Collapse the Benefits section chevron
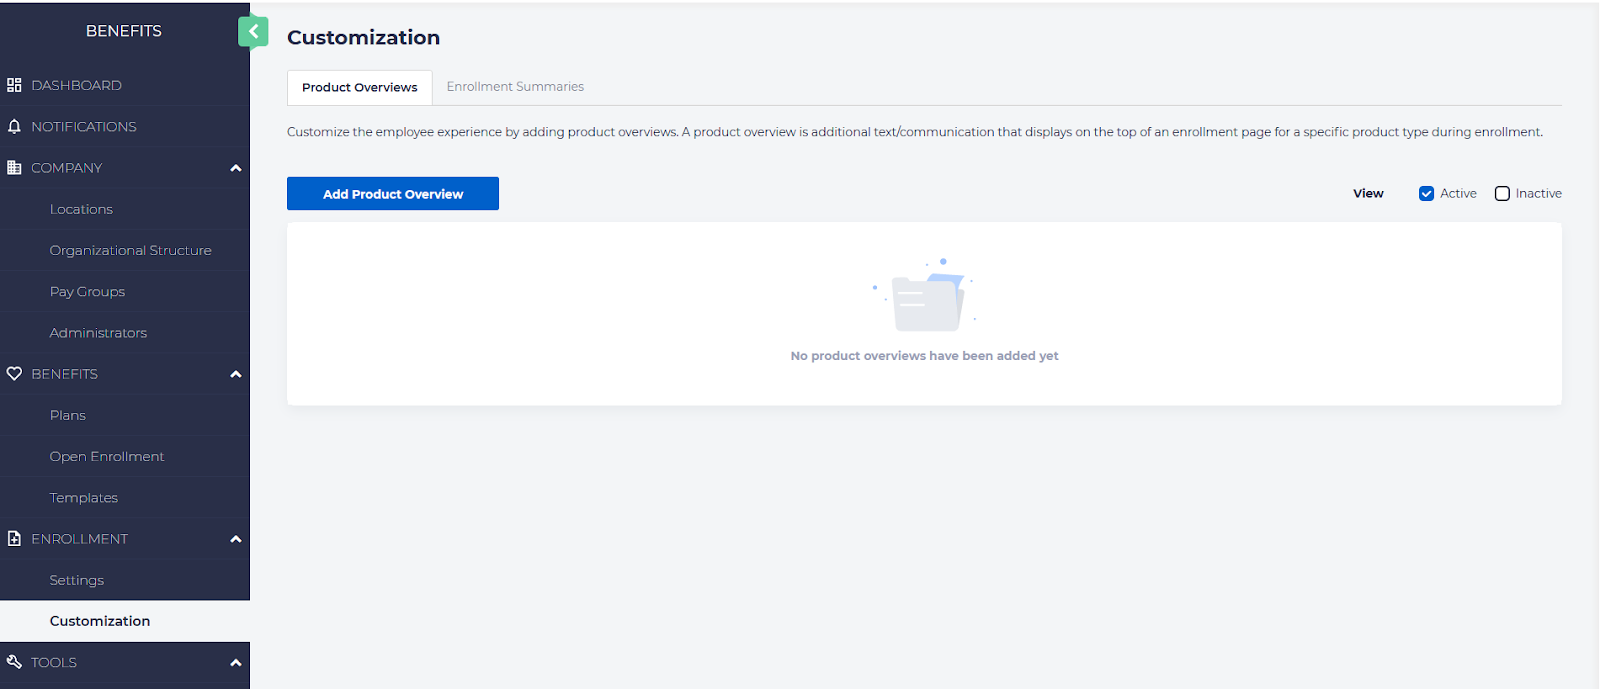Viewport: 1600px width, 689px height. point(236,374)
